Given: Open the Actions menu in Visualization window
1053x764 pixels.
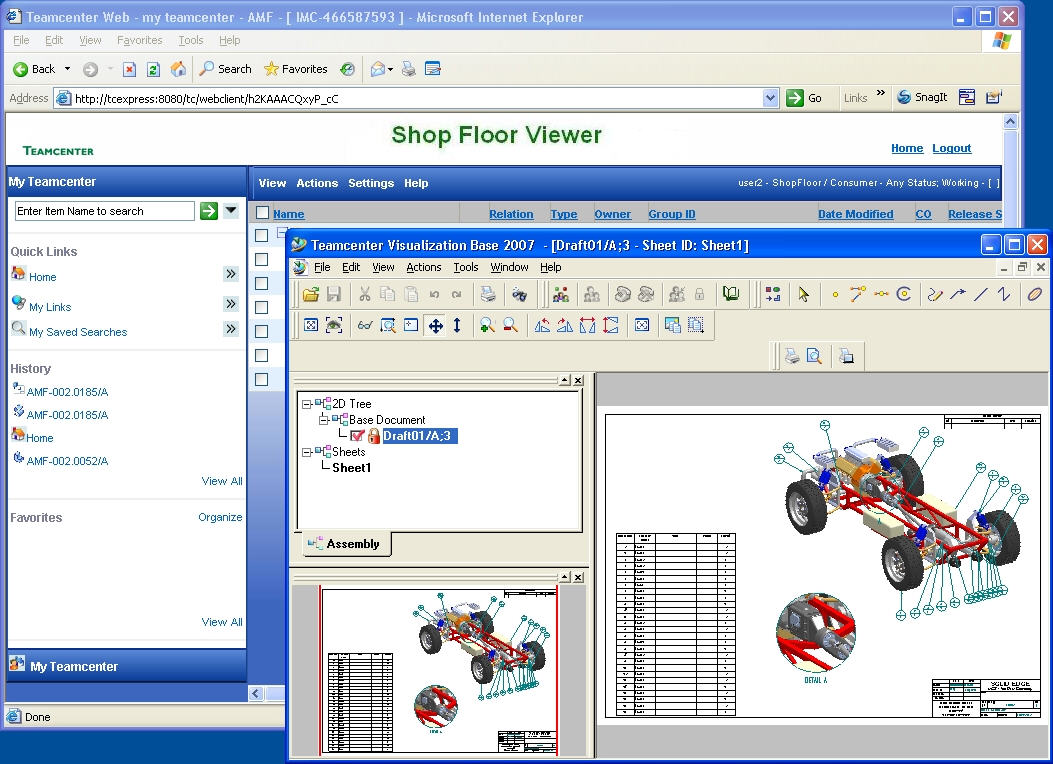Looking at the screenshot, I should click(424, 267).
